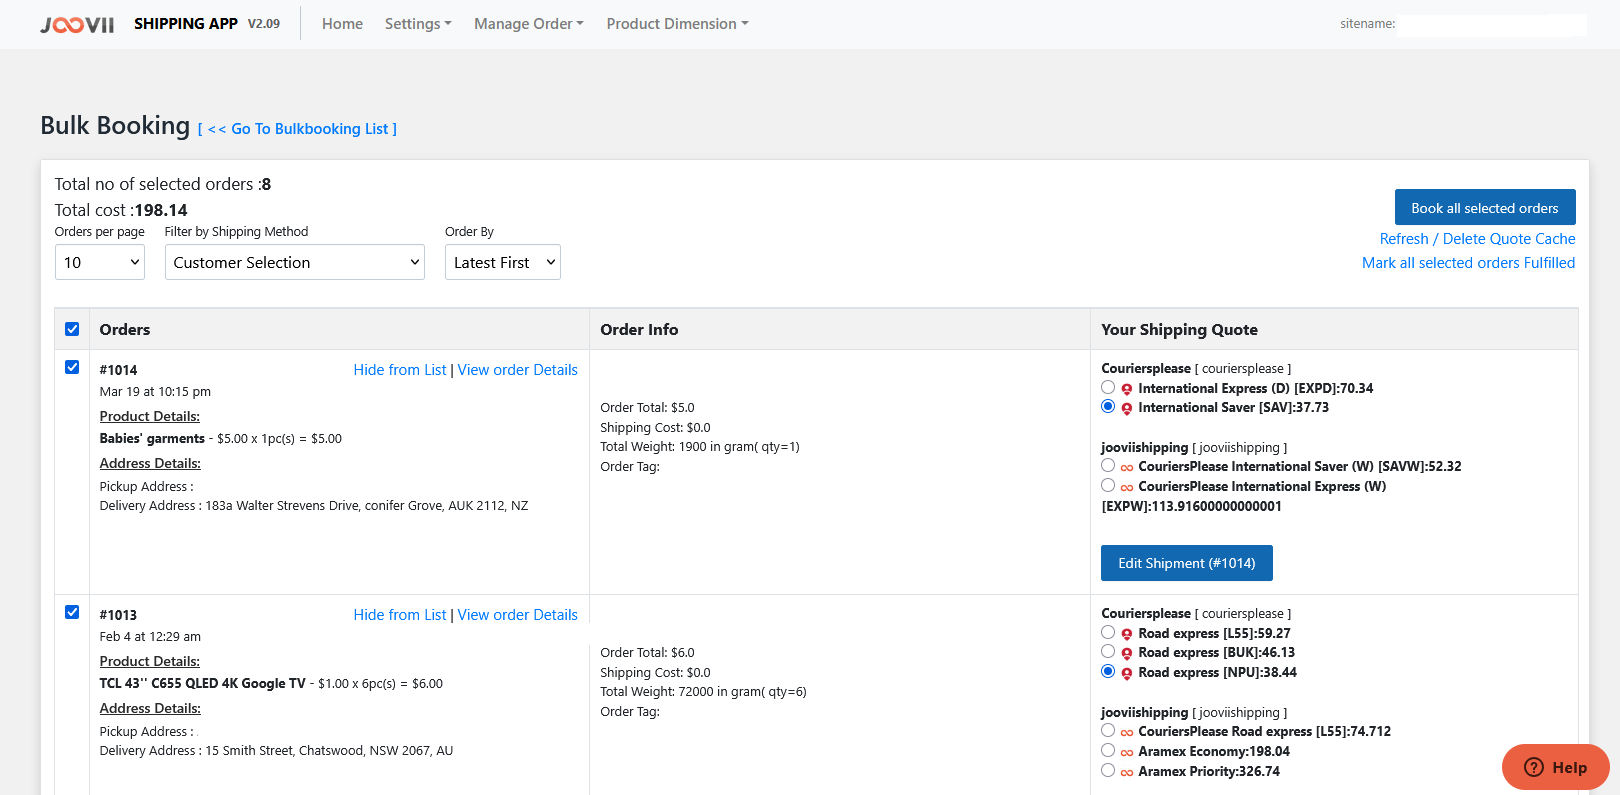View order details for #1013

[518, 615]
